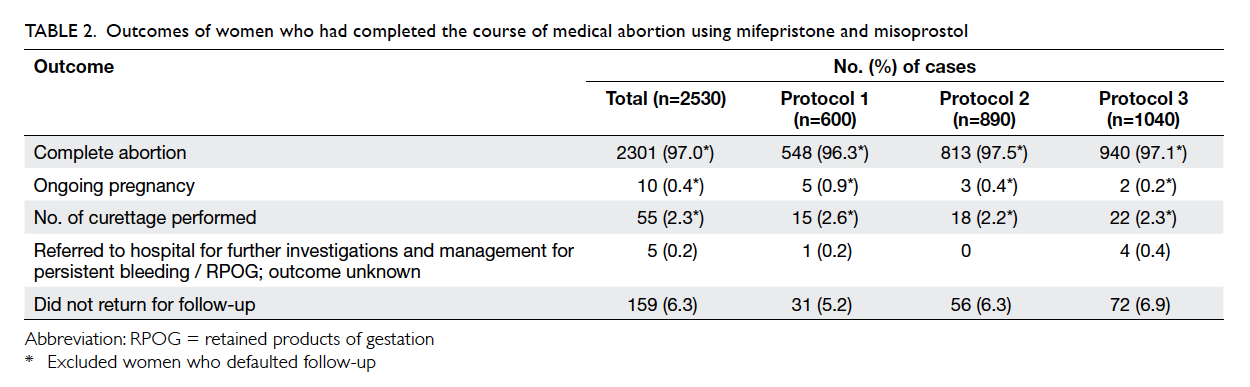Select the Outcome column header

pos(74,67)
